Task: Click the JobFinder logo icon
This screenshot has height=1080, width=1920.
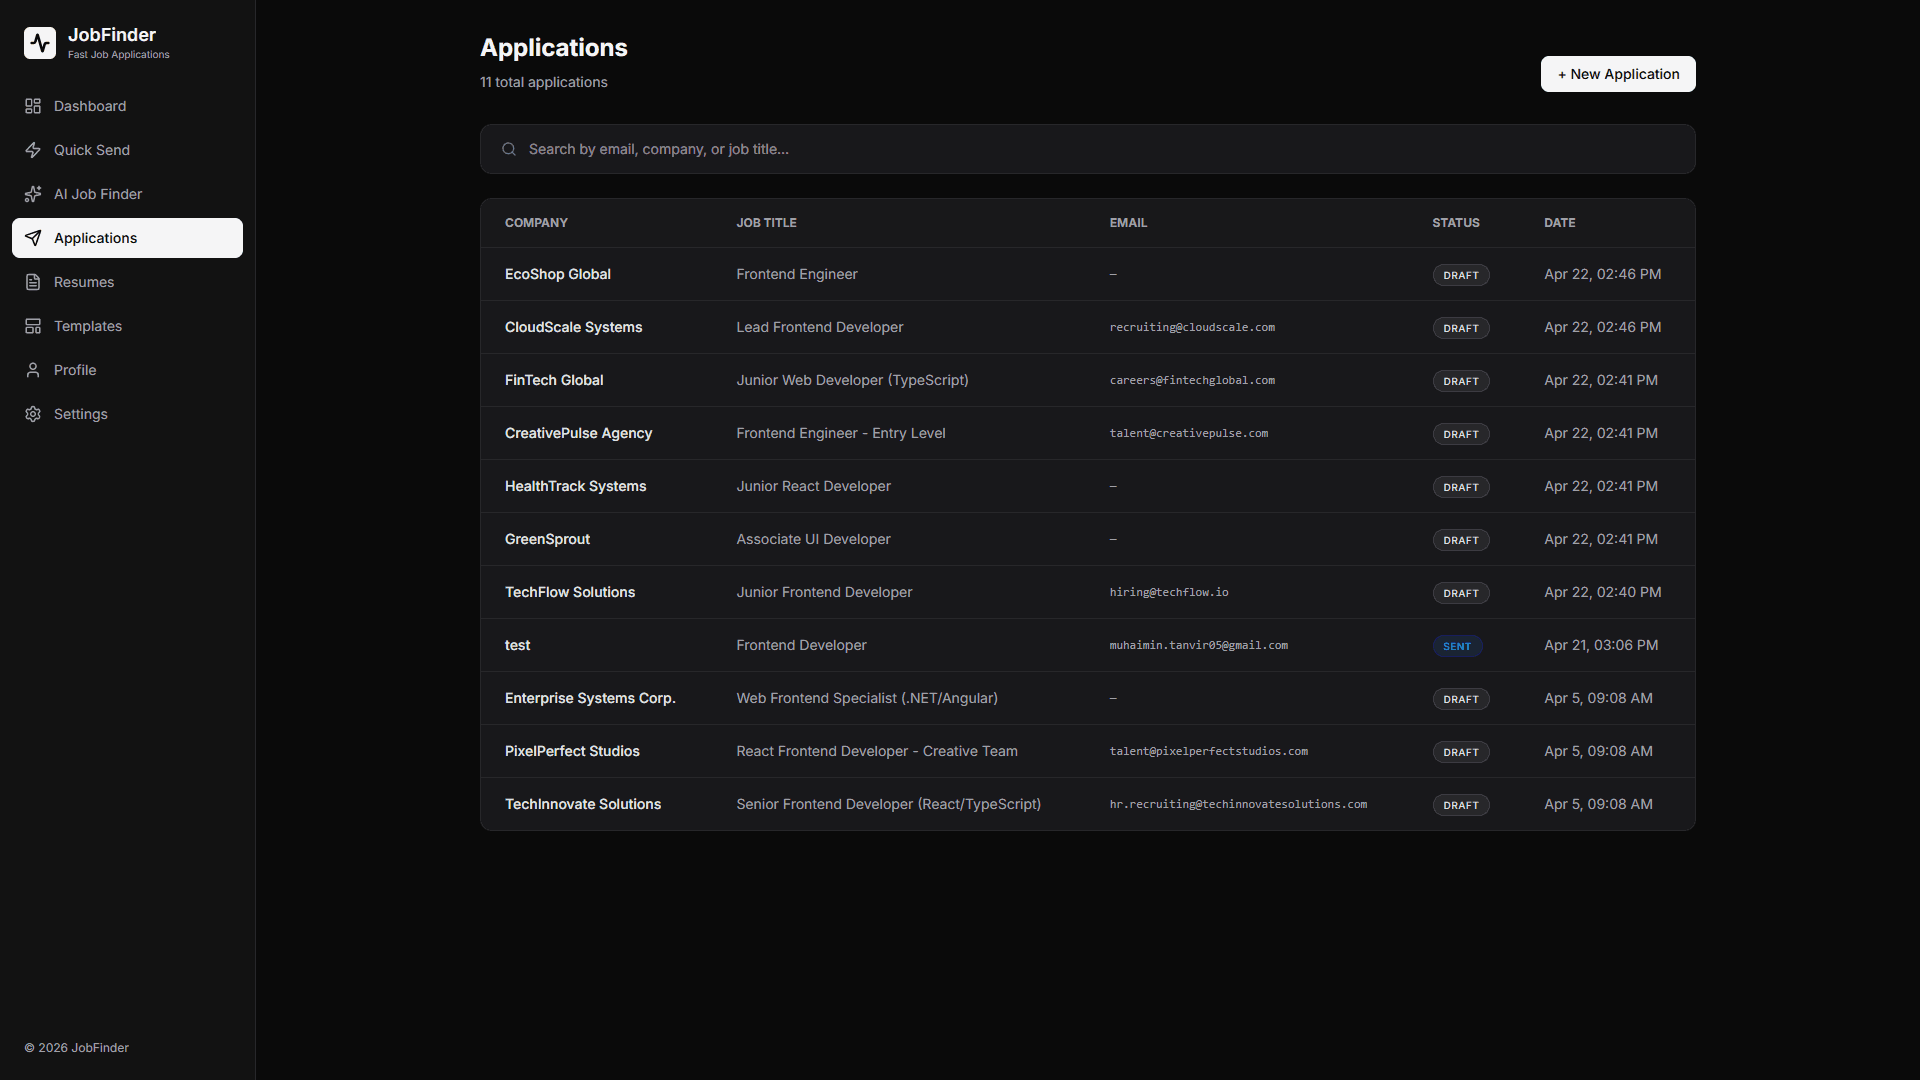Action: (40, 43)
